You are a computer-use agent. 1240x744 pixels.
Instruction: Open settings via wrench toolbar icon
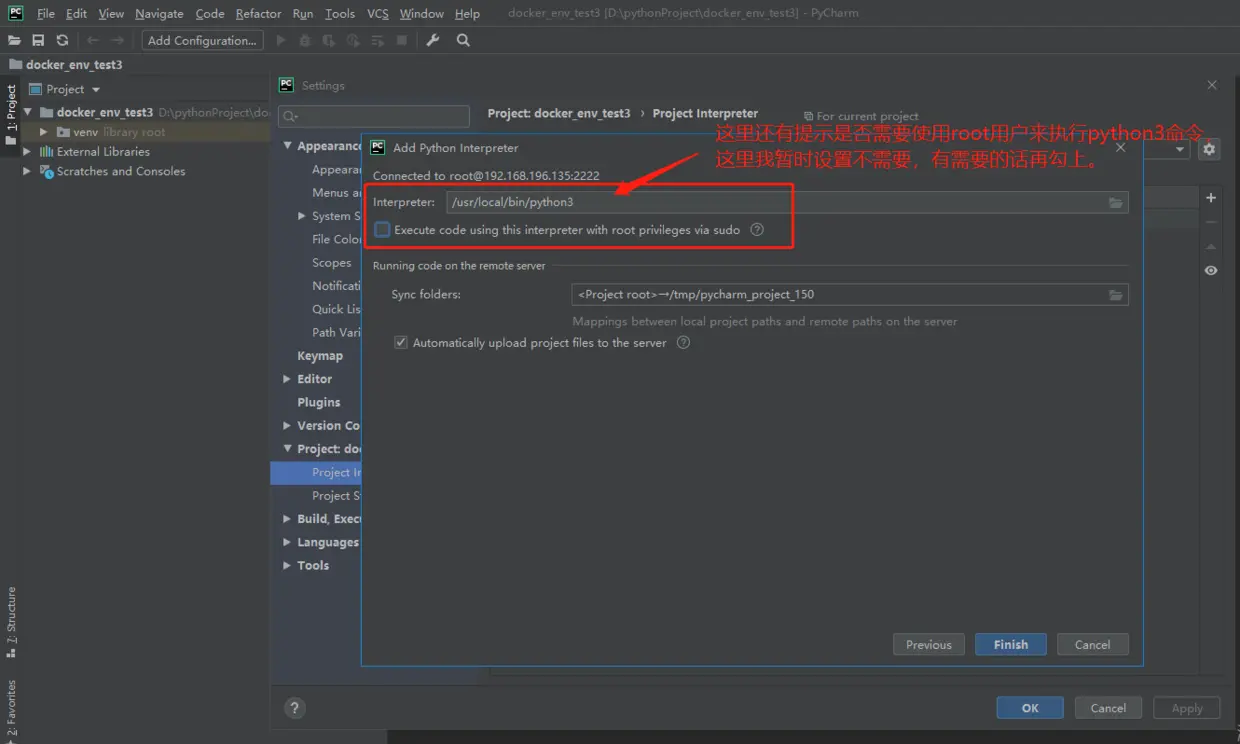pyautogui.click(x=433, y=40)
